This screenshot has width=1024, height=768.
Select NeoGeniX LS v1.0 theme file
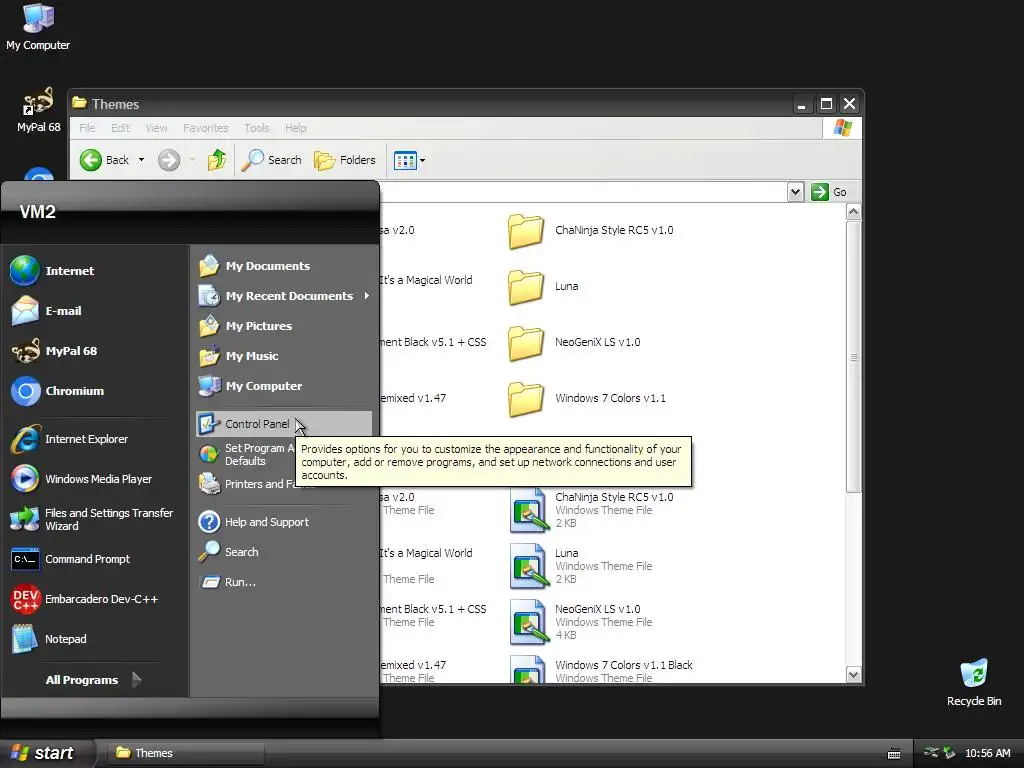[581, 622]
